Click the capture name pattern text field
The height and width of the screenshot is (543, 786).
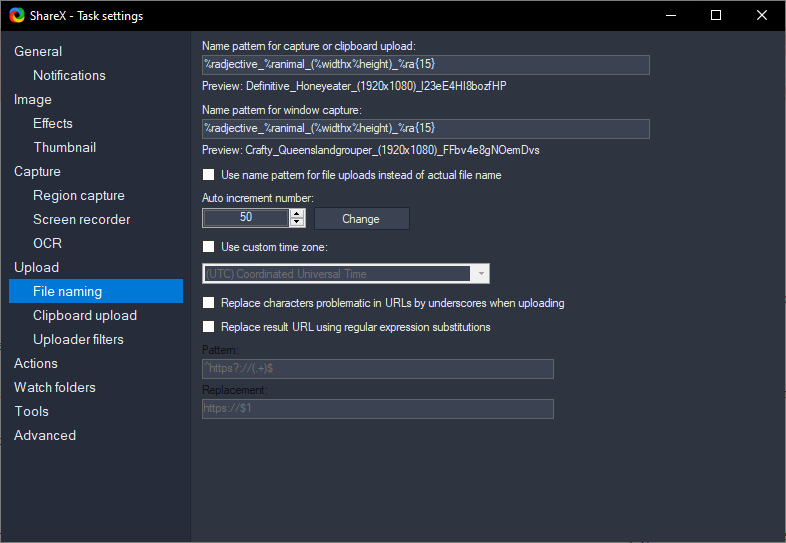point(425,65)
